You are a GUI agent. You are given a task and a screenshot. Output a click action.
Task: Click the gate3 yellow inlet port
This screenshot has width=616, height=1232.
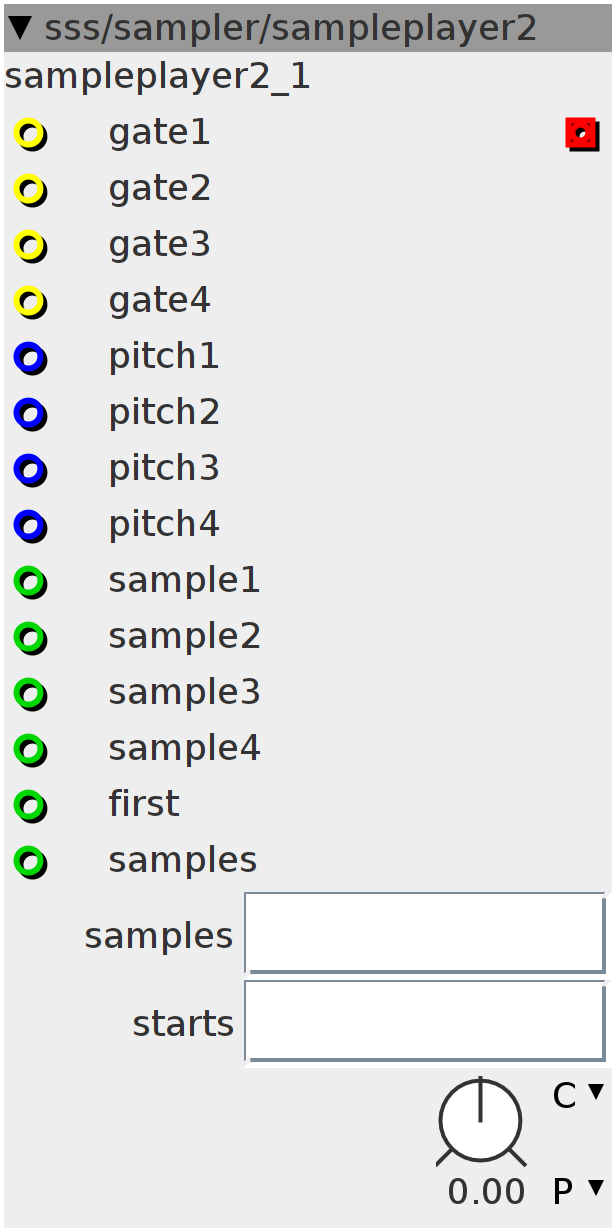30,245
